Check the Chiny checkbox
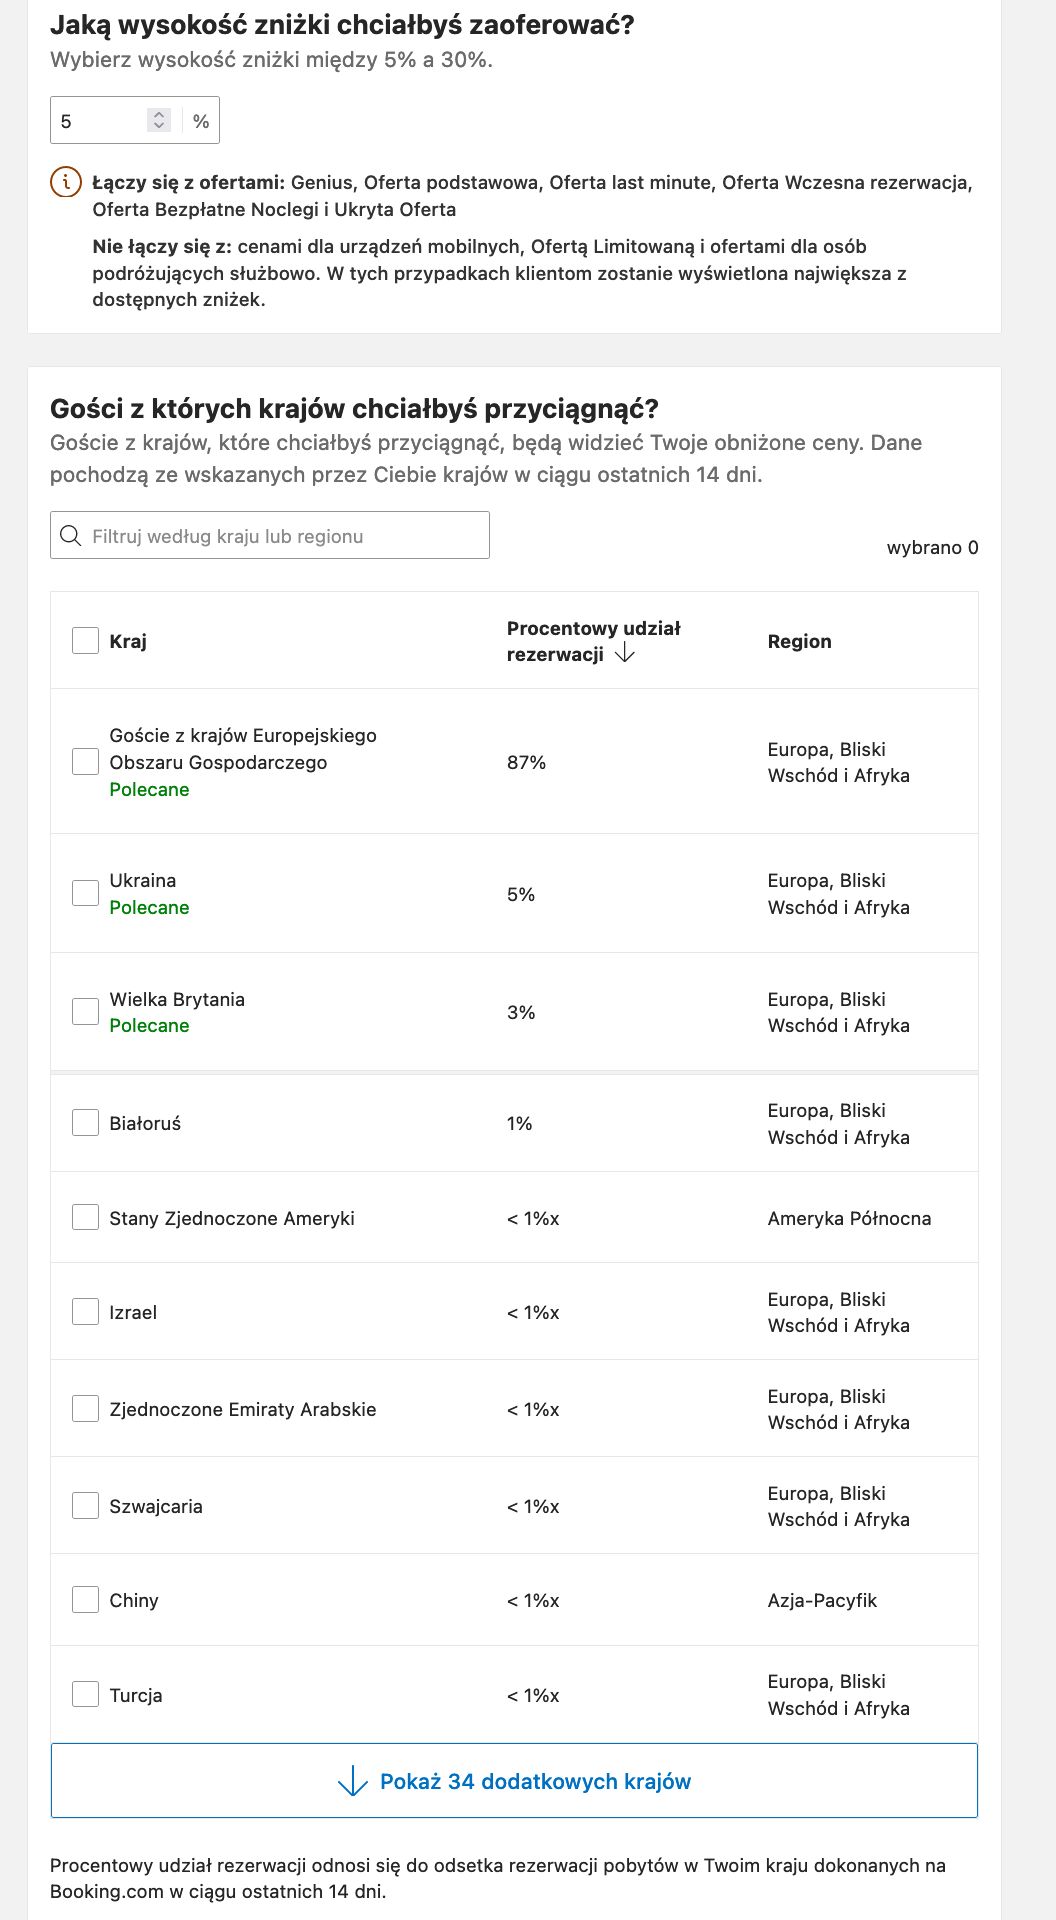Screen dimensions: 1056x1920 point(84,1600)
